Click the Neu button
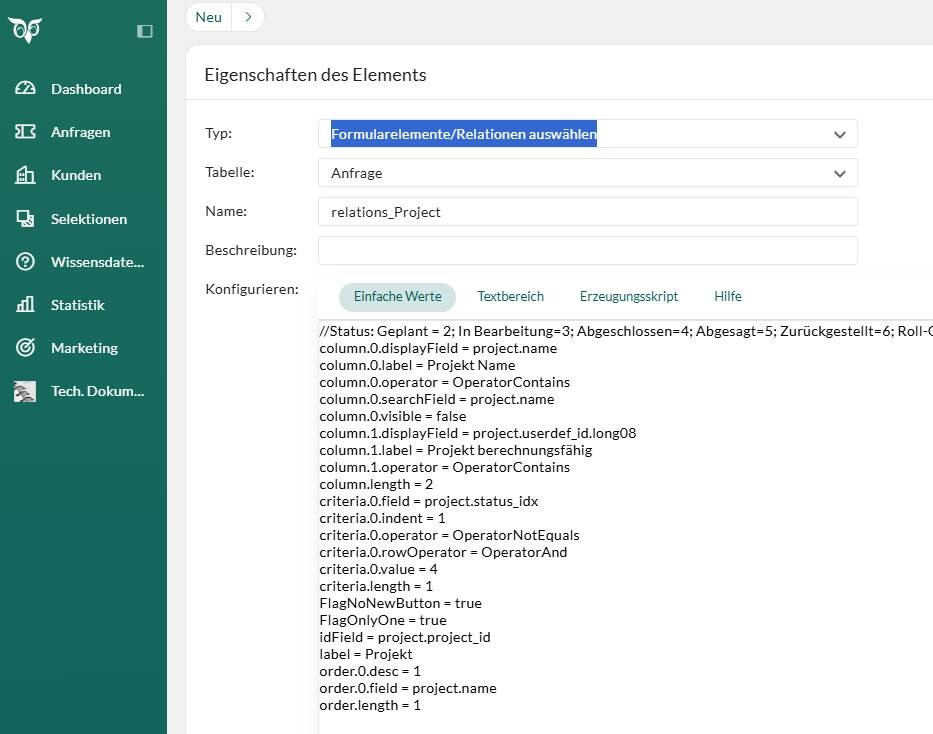 pyautogui.click(x=208, y=17)
